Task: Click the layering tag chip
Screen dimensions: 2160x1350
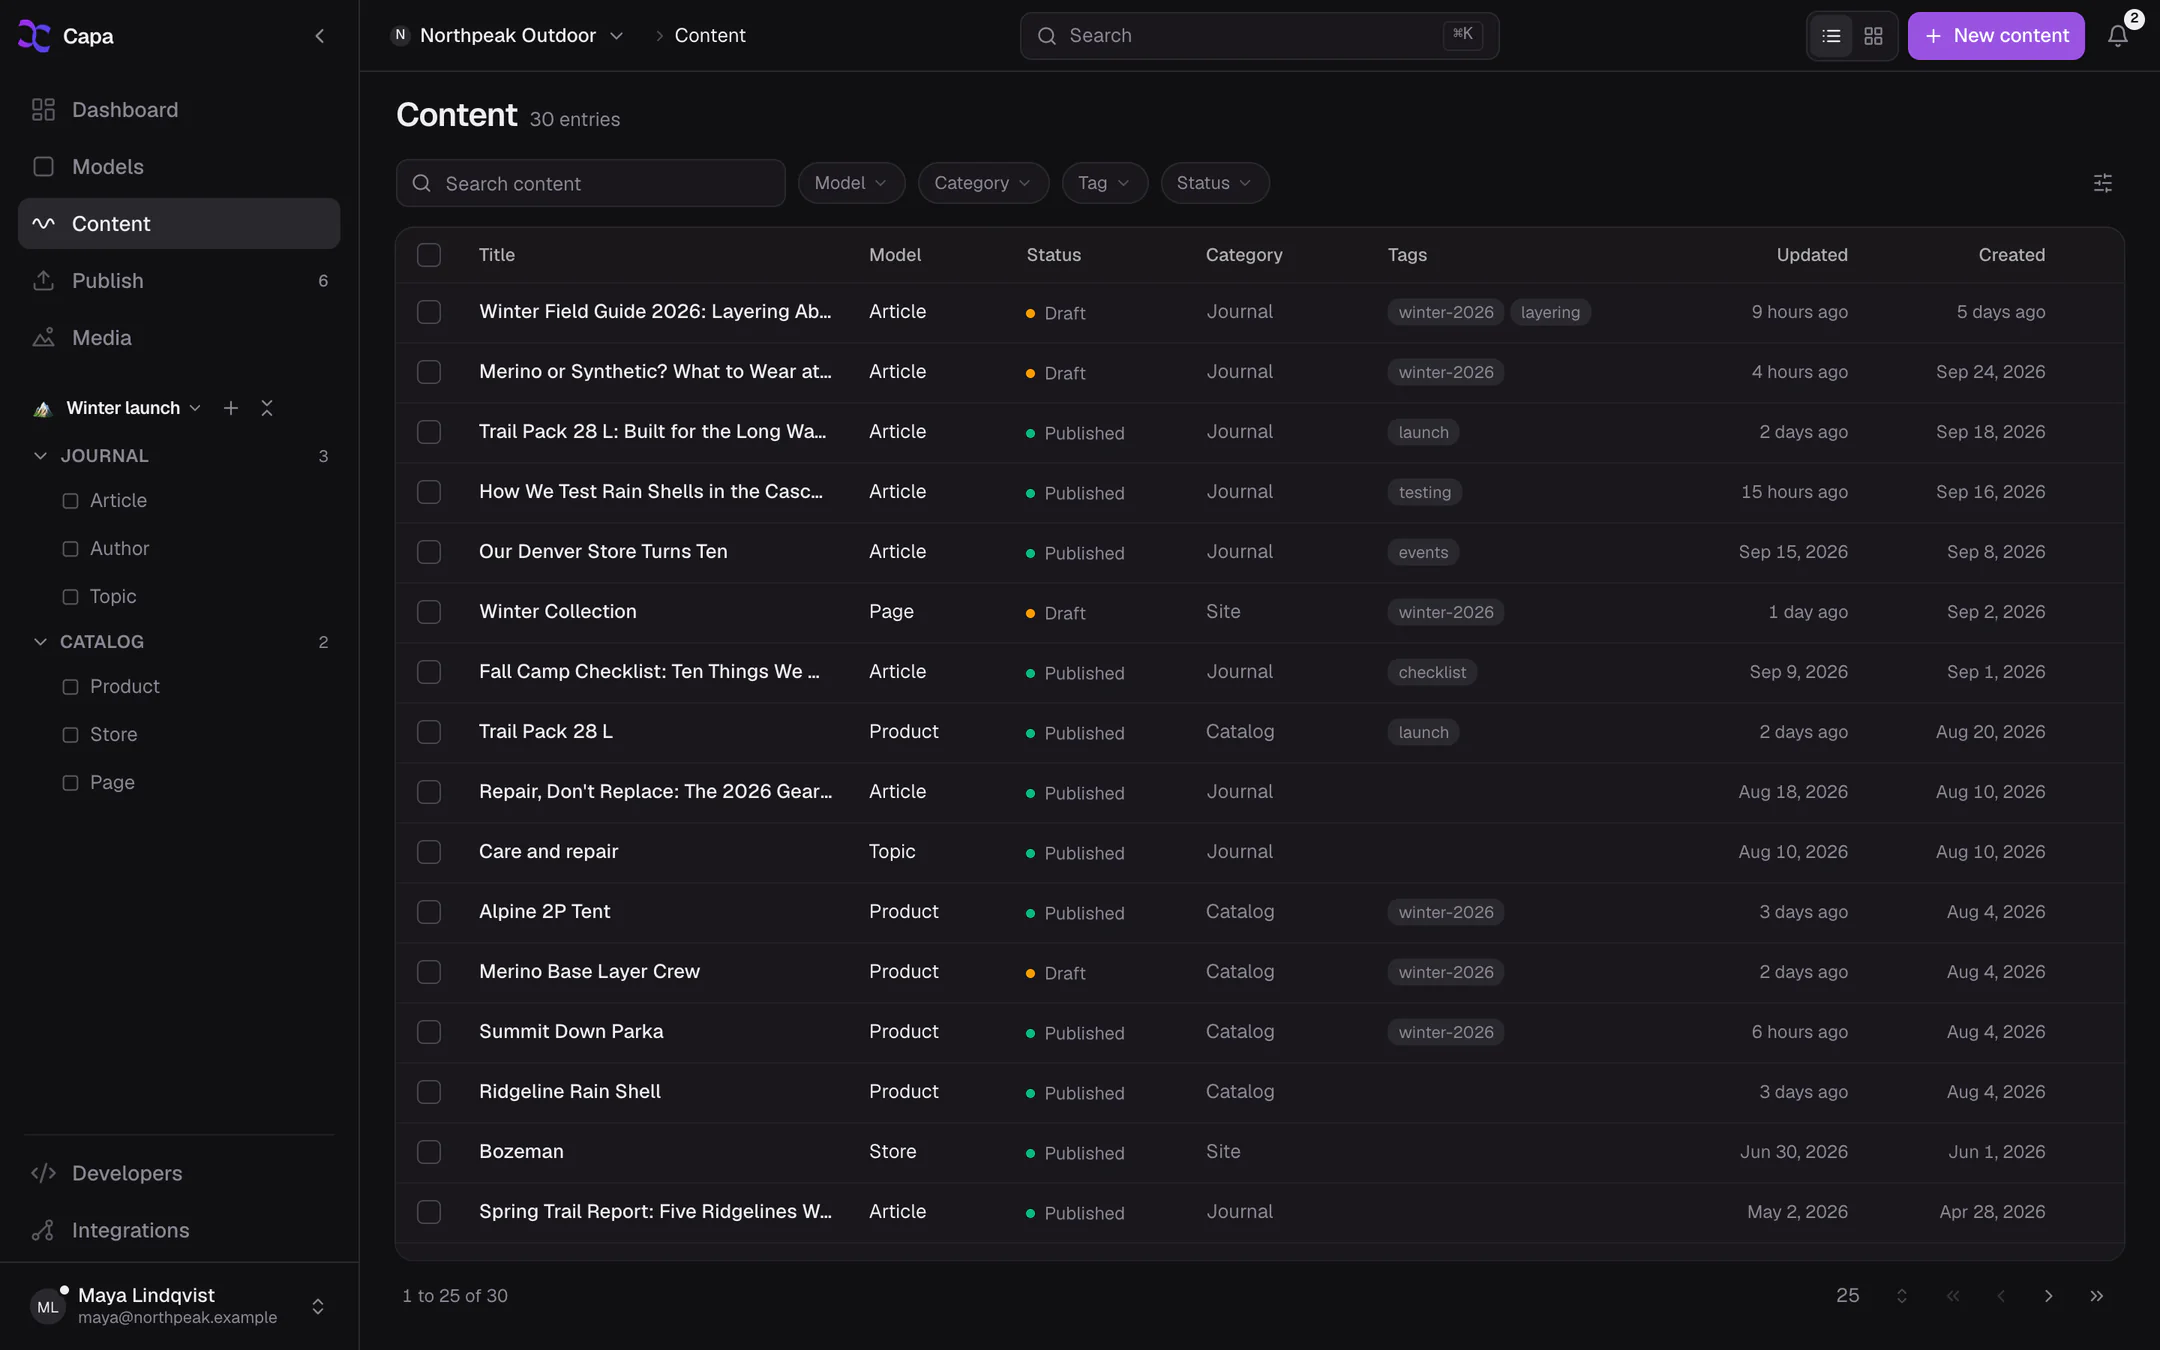Action: [x=1550, y=312]
